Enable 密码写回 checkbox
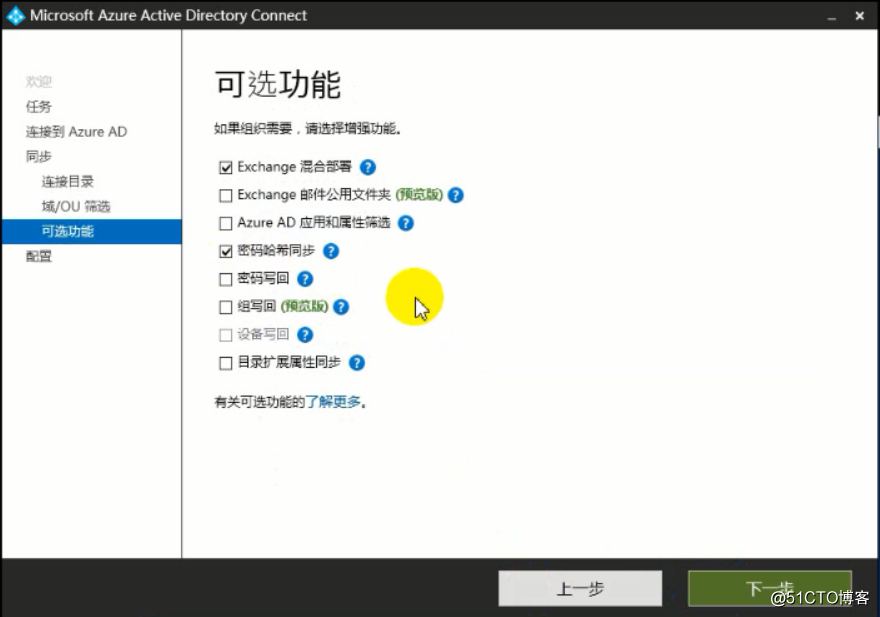Screen dimensions: 880x617 pos(226,279)
